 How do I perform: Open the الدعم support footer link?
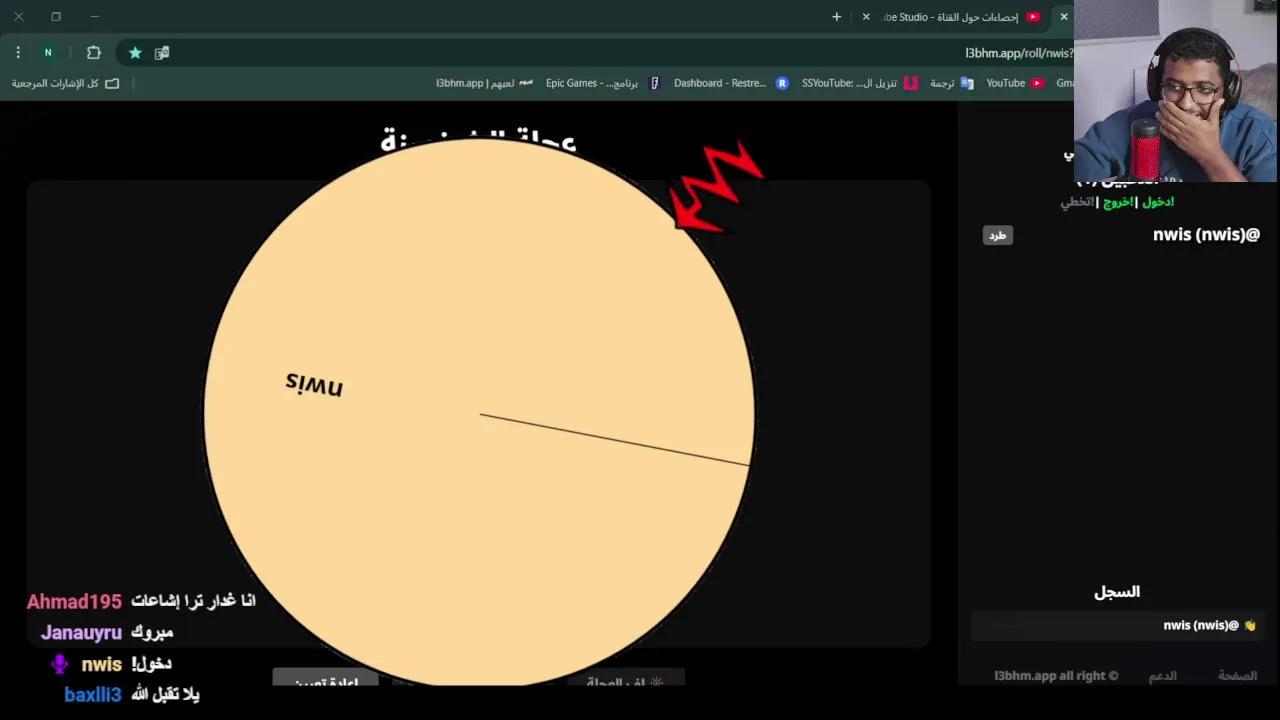point(1162,676)
